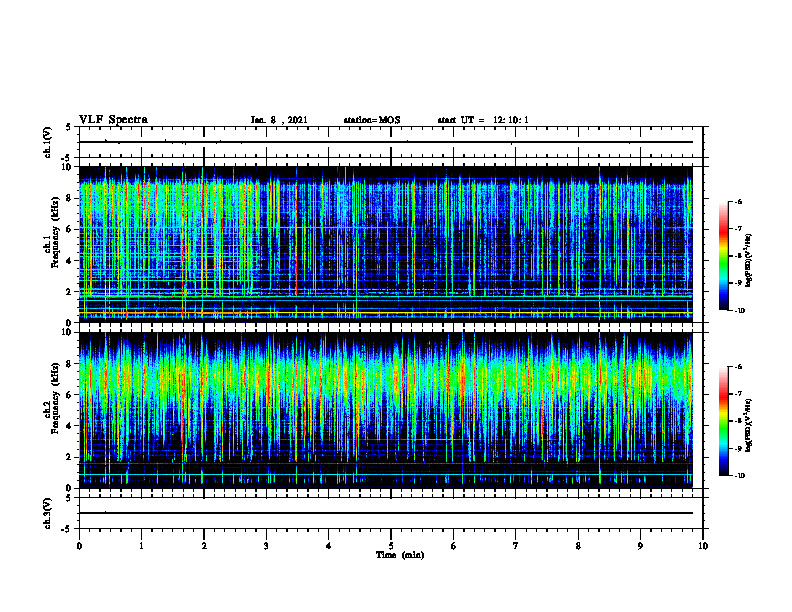Select the date text "Jan. 8, 2021"

[x=279, y=120]
